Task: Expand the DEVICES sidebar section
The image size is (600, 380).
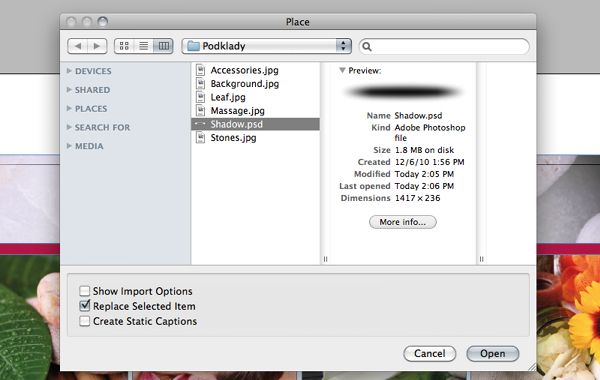Action: click(69, 71)
